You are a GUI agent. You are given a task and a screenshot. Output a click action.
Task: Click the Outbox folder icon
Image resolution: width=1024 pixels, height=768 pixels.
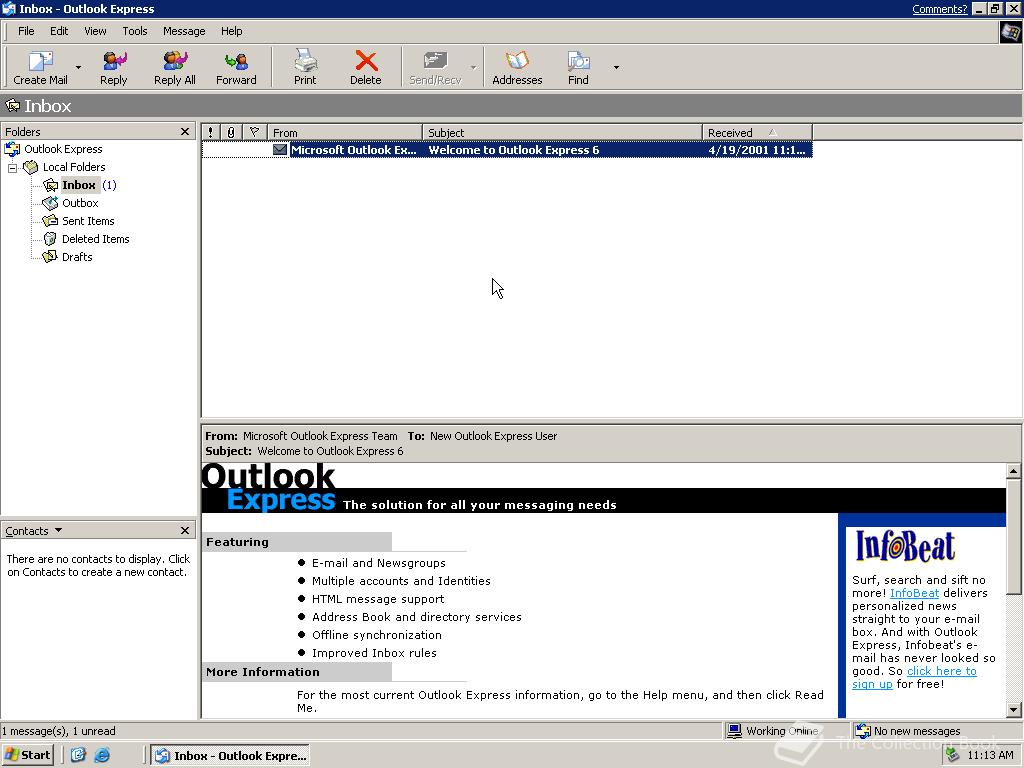pyautogui.click(x=50, y=203)
